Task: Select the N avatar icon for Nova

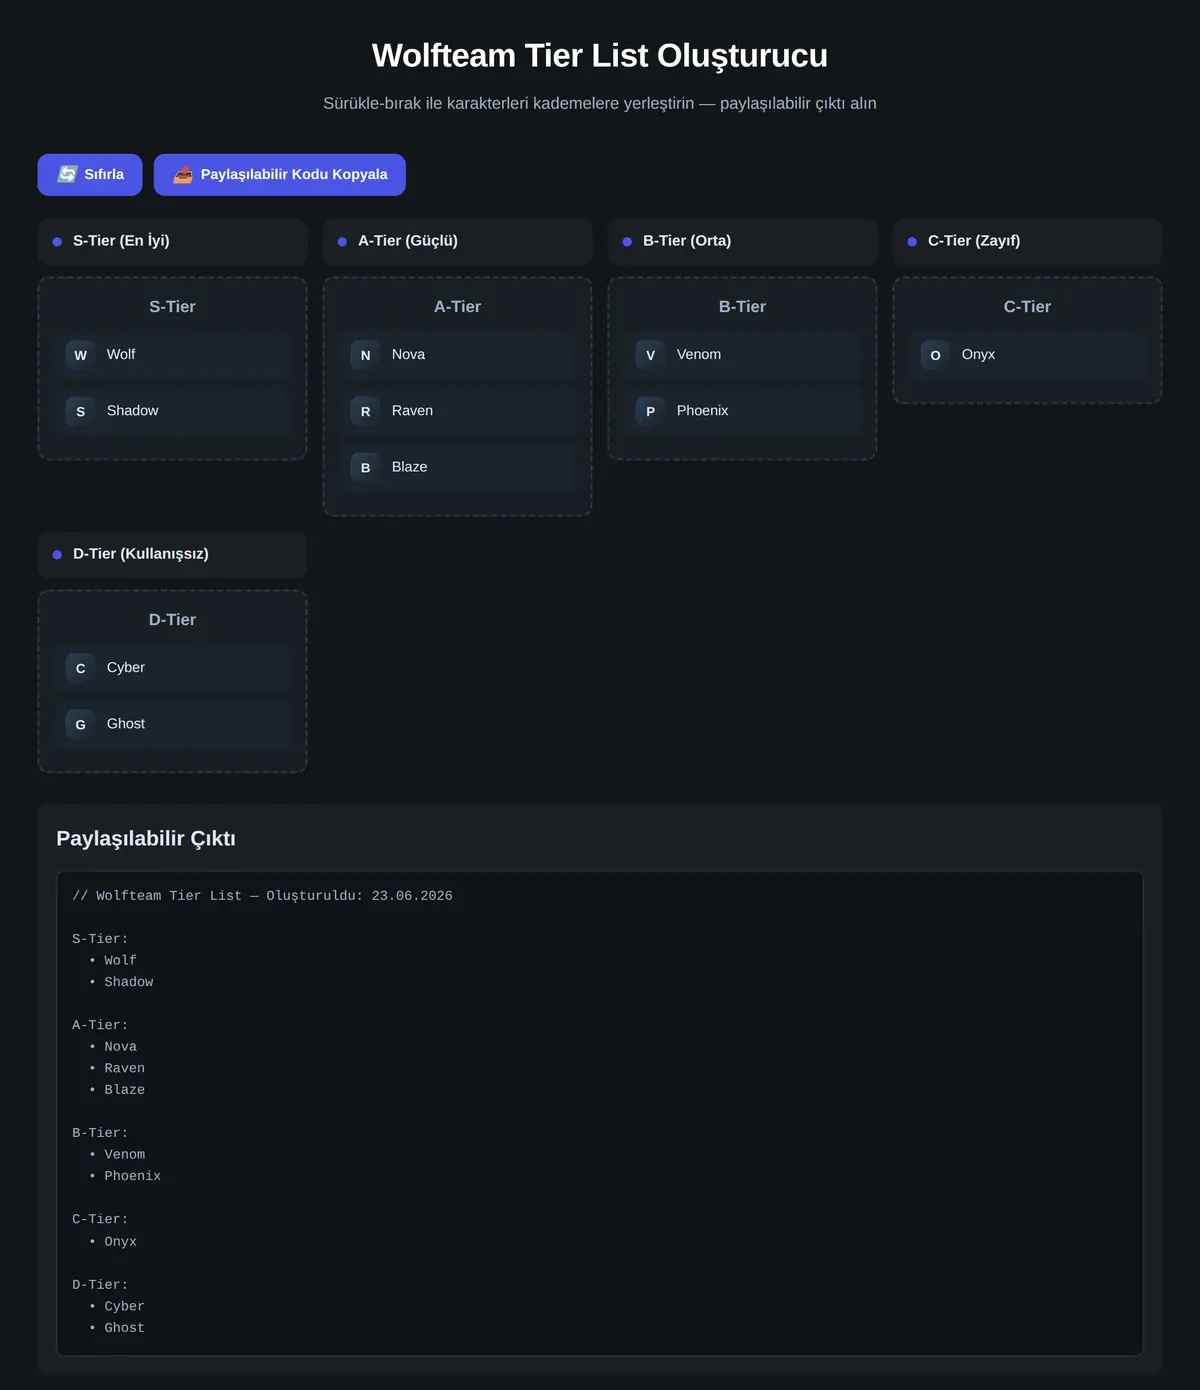Action: (x=366, y=355)
